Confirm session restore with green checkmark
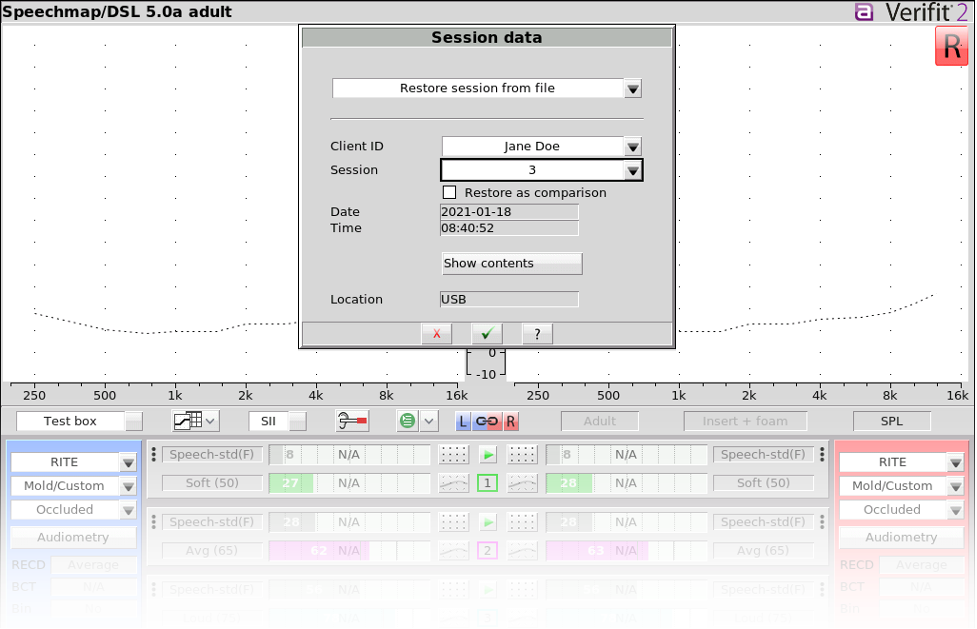 click(x=487, y=334)
